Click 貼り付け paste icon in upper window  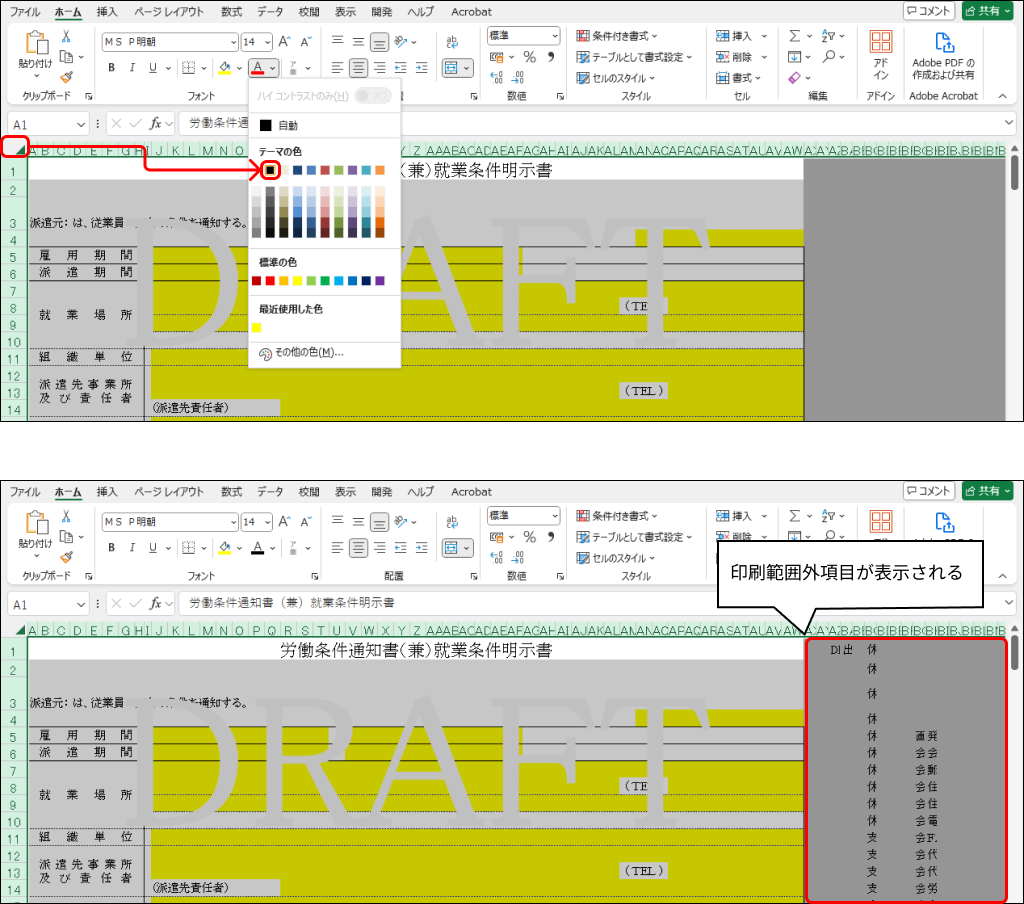36,44
